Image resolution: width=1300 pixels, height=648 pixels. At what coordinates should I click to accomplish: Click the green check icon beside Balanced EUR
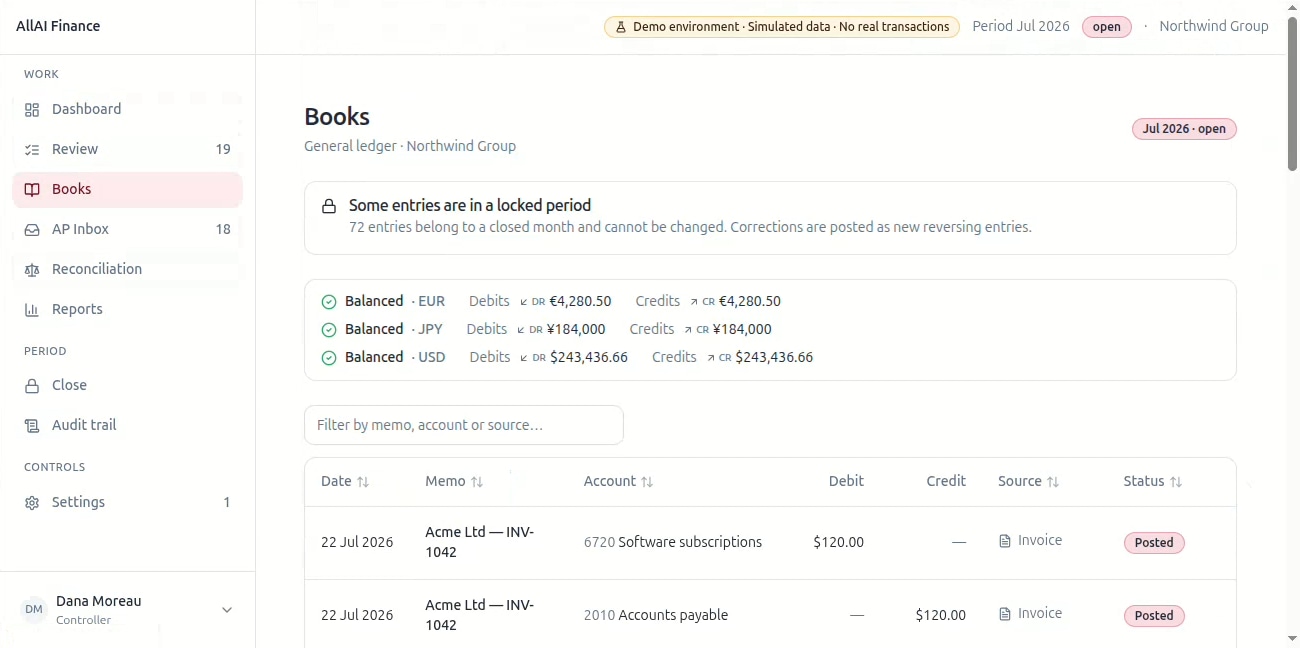coord(329,301)
